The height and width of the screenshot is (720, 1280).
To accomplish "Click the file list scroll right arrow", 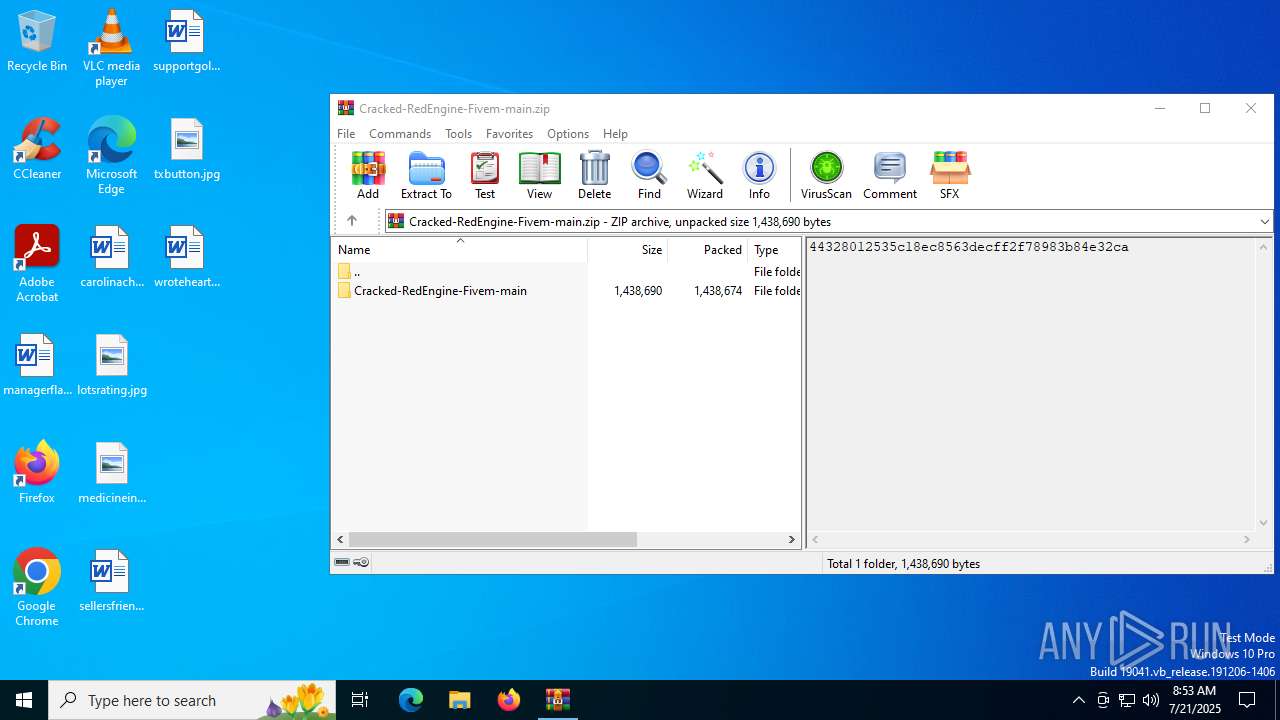I will pyautogui.click(x=792, y=539).
